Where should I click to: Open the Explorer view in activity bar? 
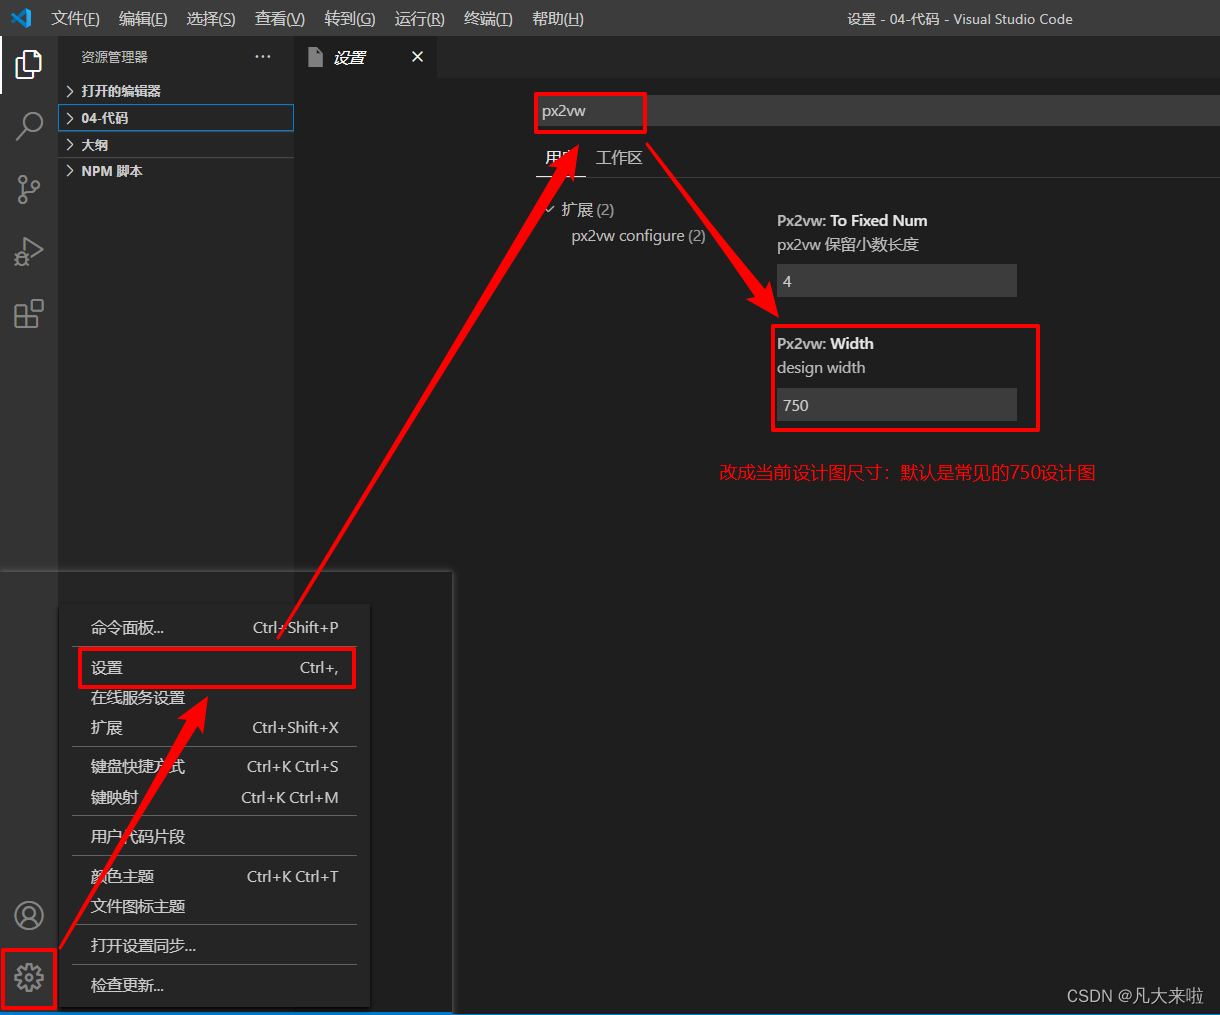(29, 65)
